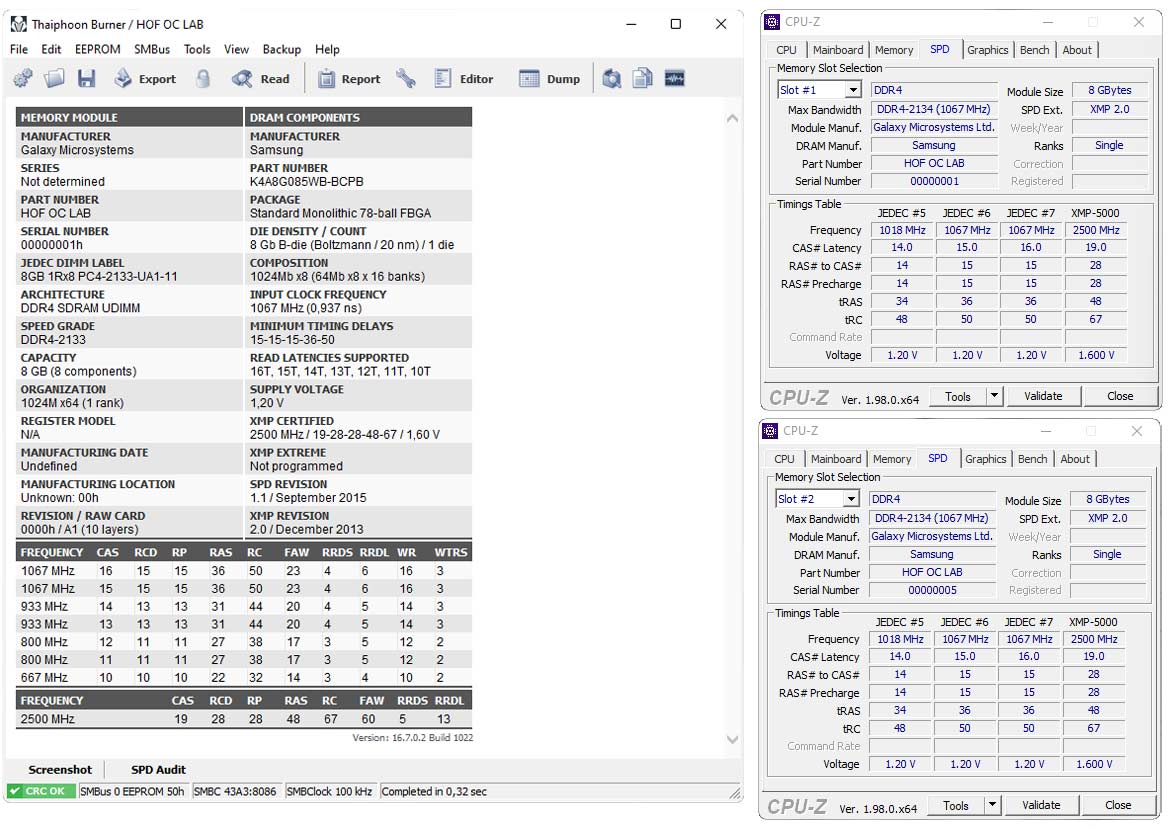
Task: Open the Help menu
Action: click(x=328, y=49)
